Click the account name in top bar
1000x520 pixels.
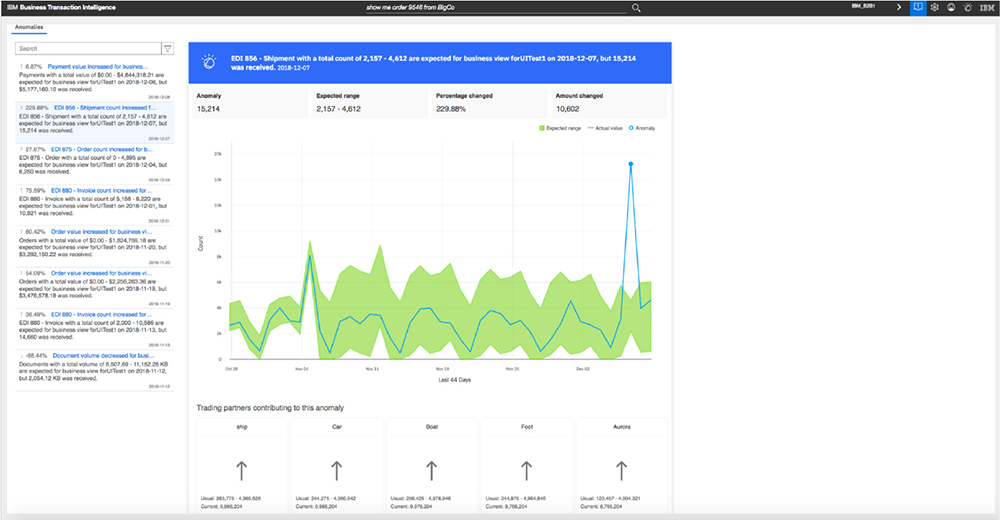coord(864,6)
